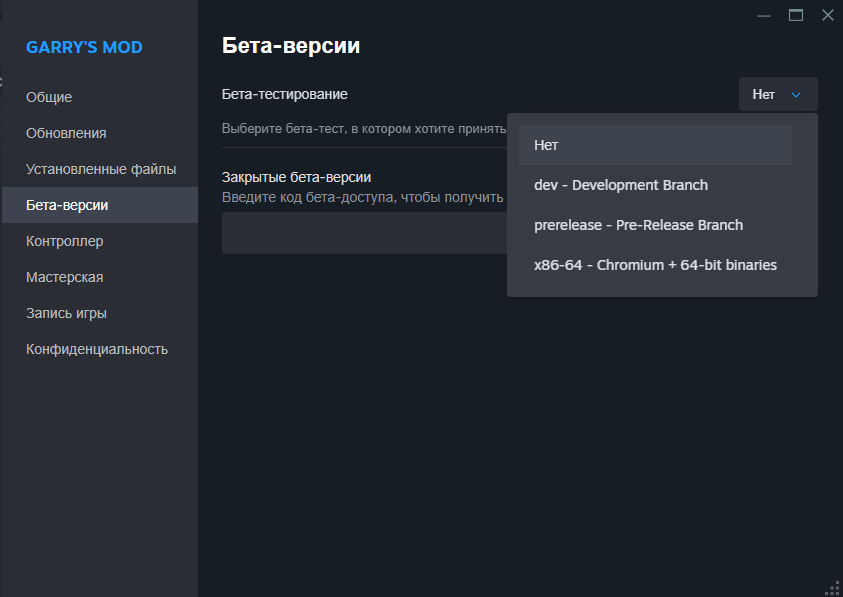Image resolution: width=843 pixels, height=597 pixels.
Task: Select the Бета-версии sidebar item
Action: (x=100, y=205)
